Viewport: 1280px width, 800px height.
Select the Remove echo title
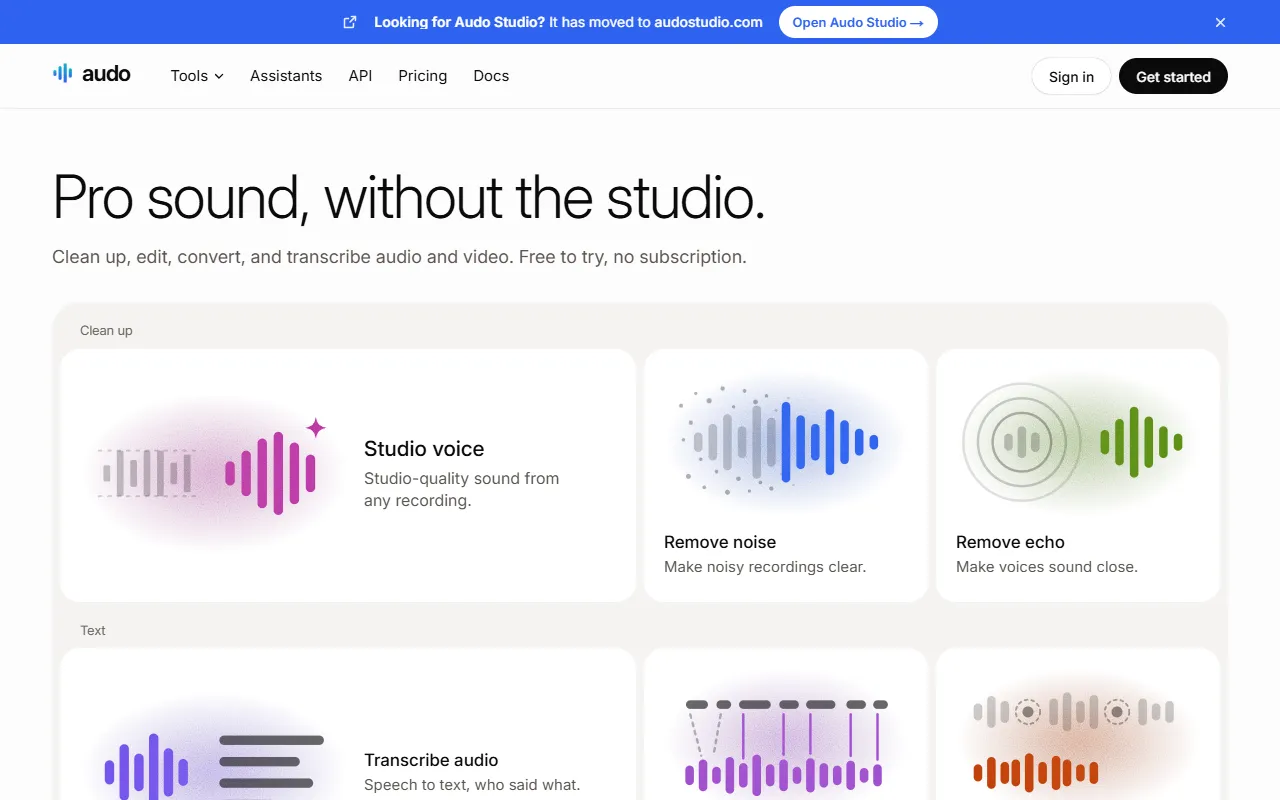pyautogui.click(x=1010, y=542)
